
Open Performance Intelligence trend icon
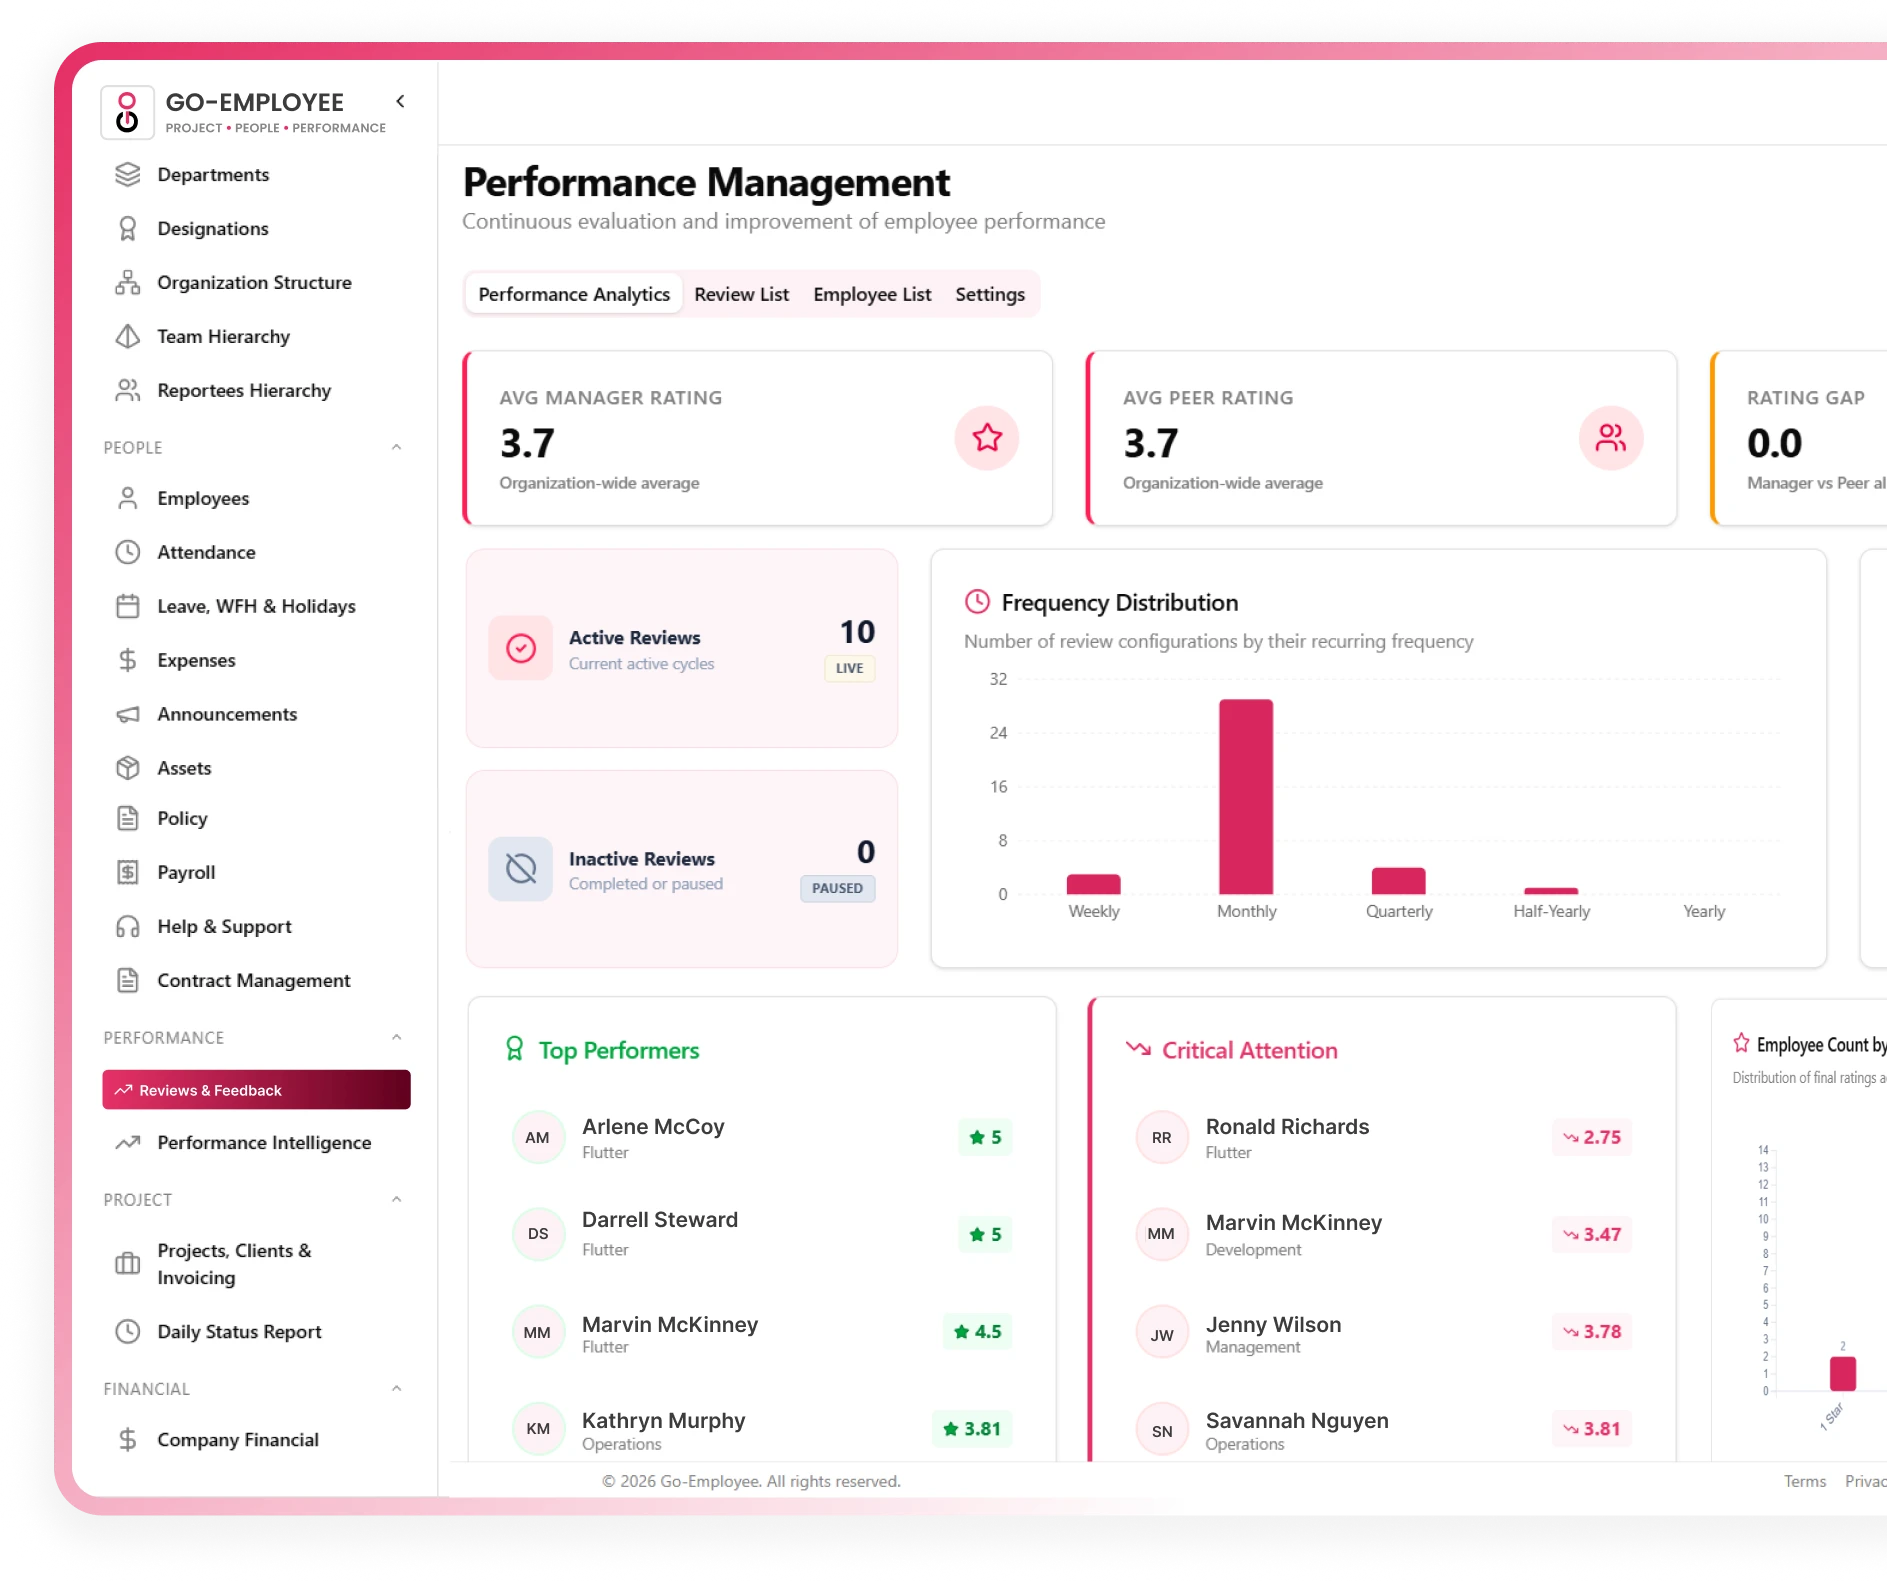(x=127, y=1143)
